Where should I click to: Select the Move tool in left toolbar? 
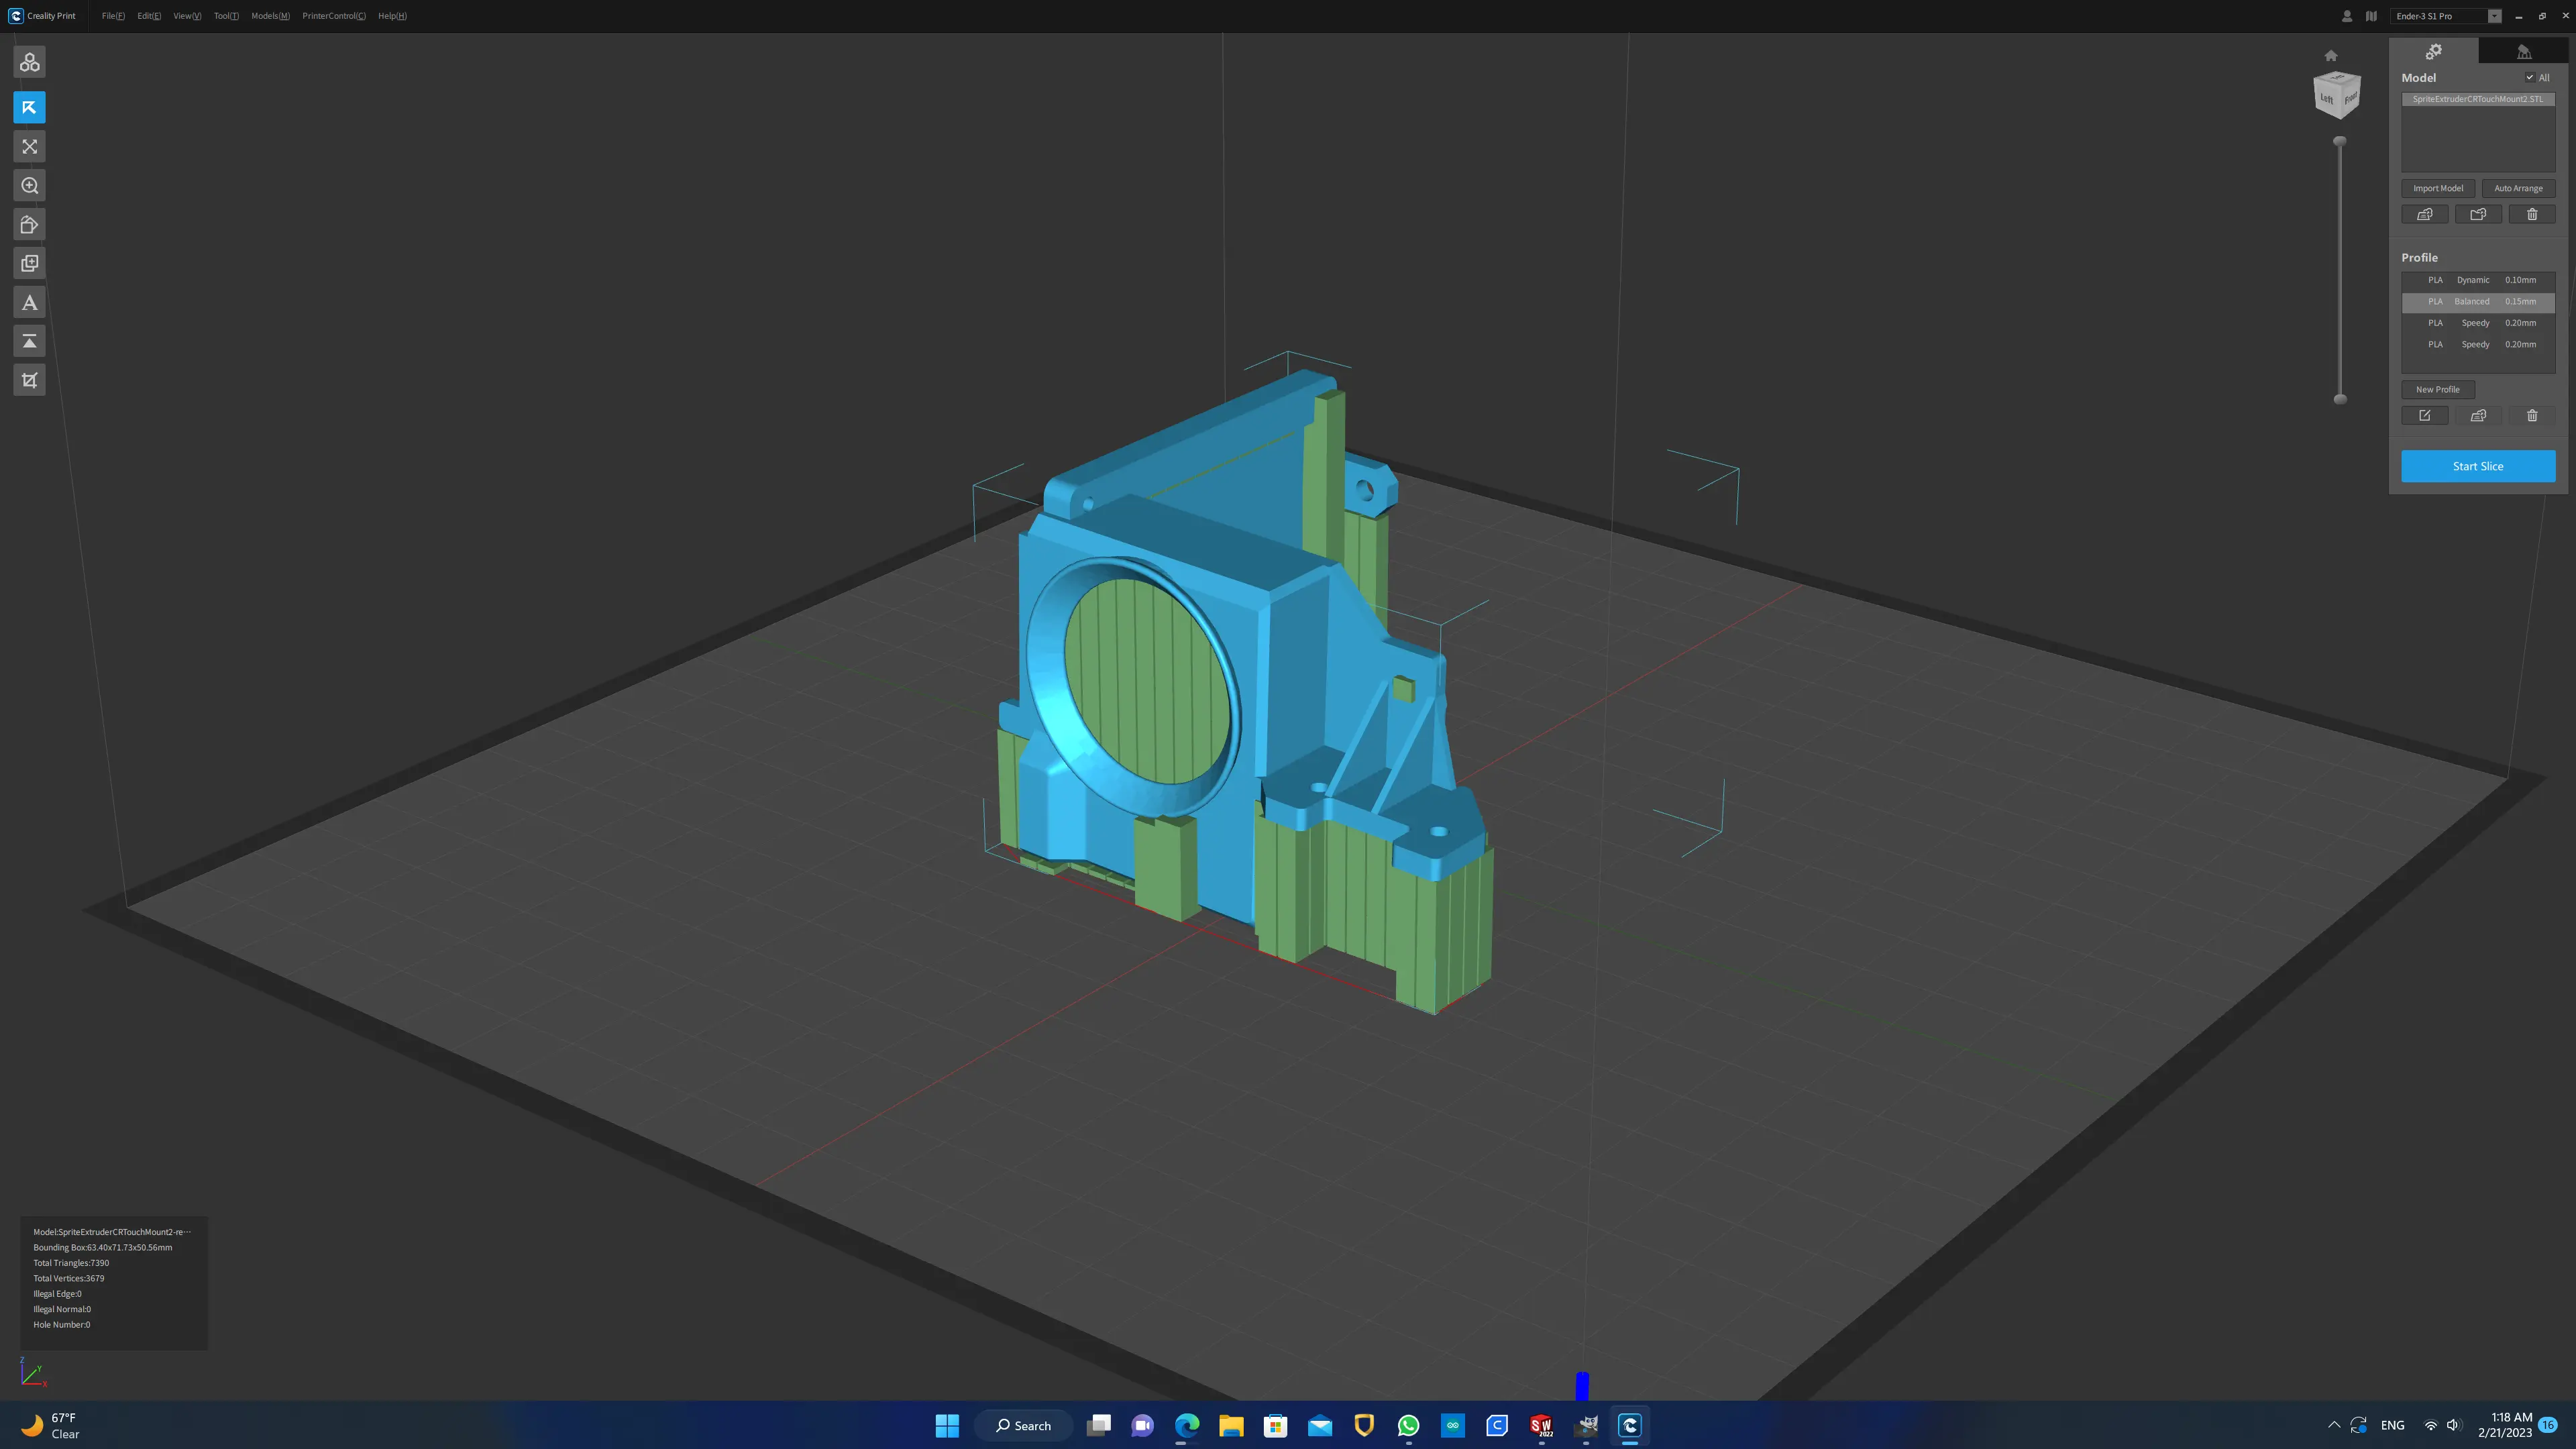pos(29,107)
